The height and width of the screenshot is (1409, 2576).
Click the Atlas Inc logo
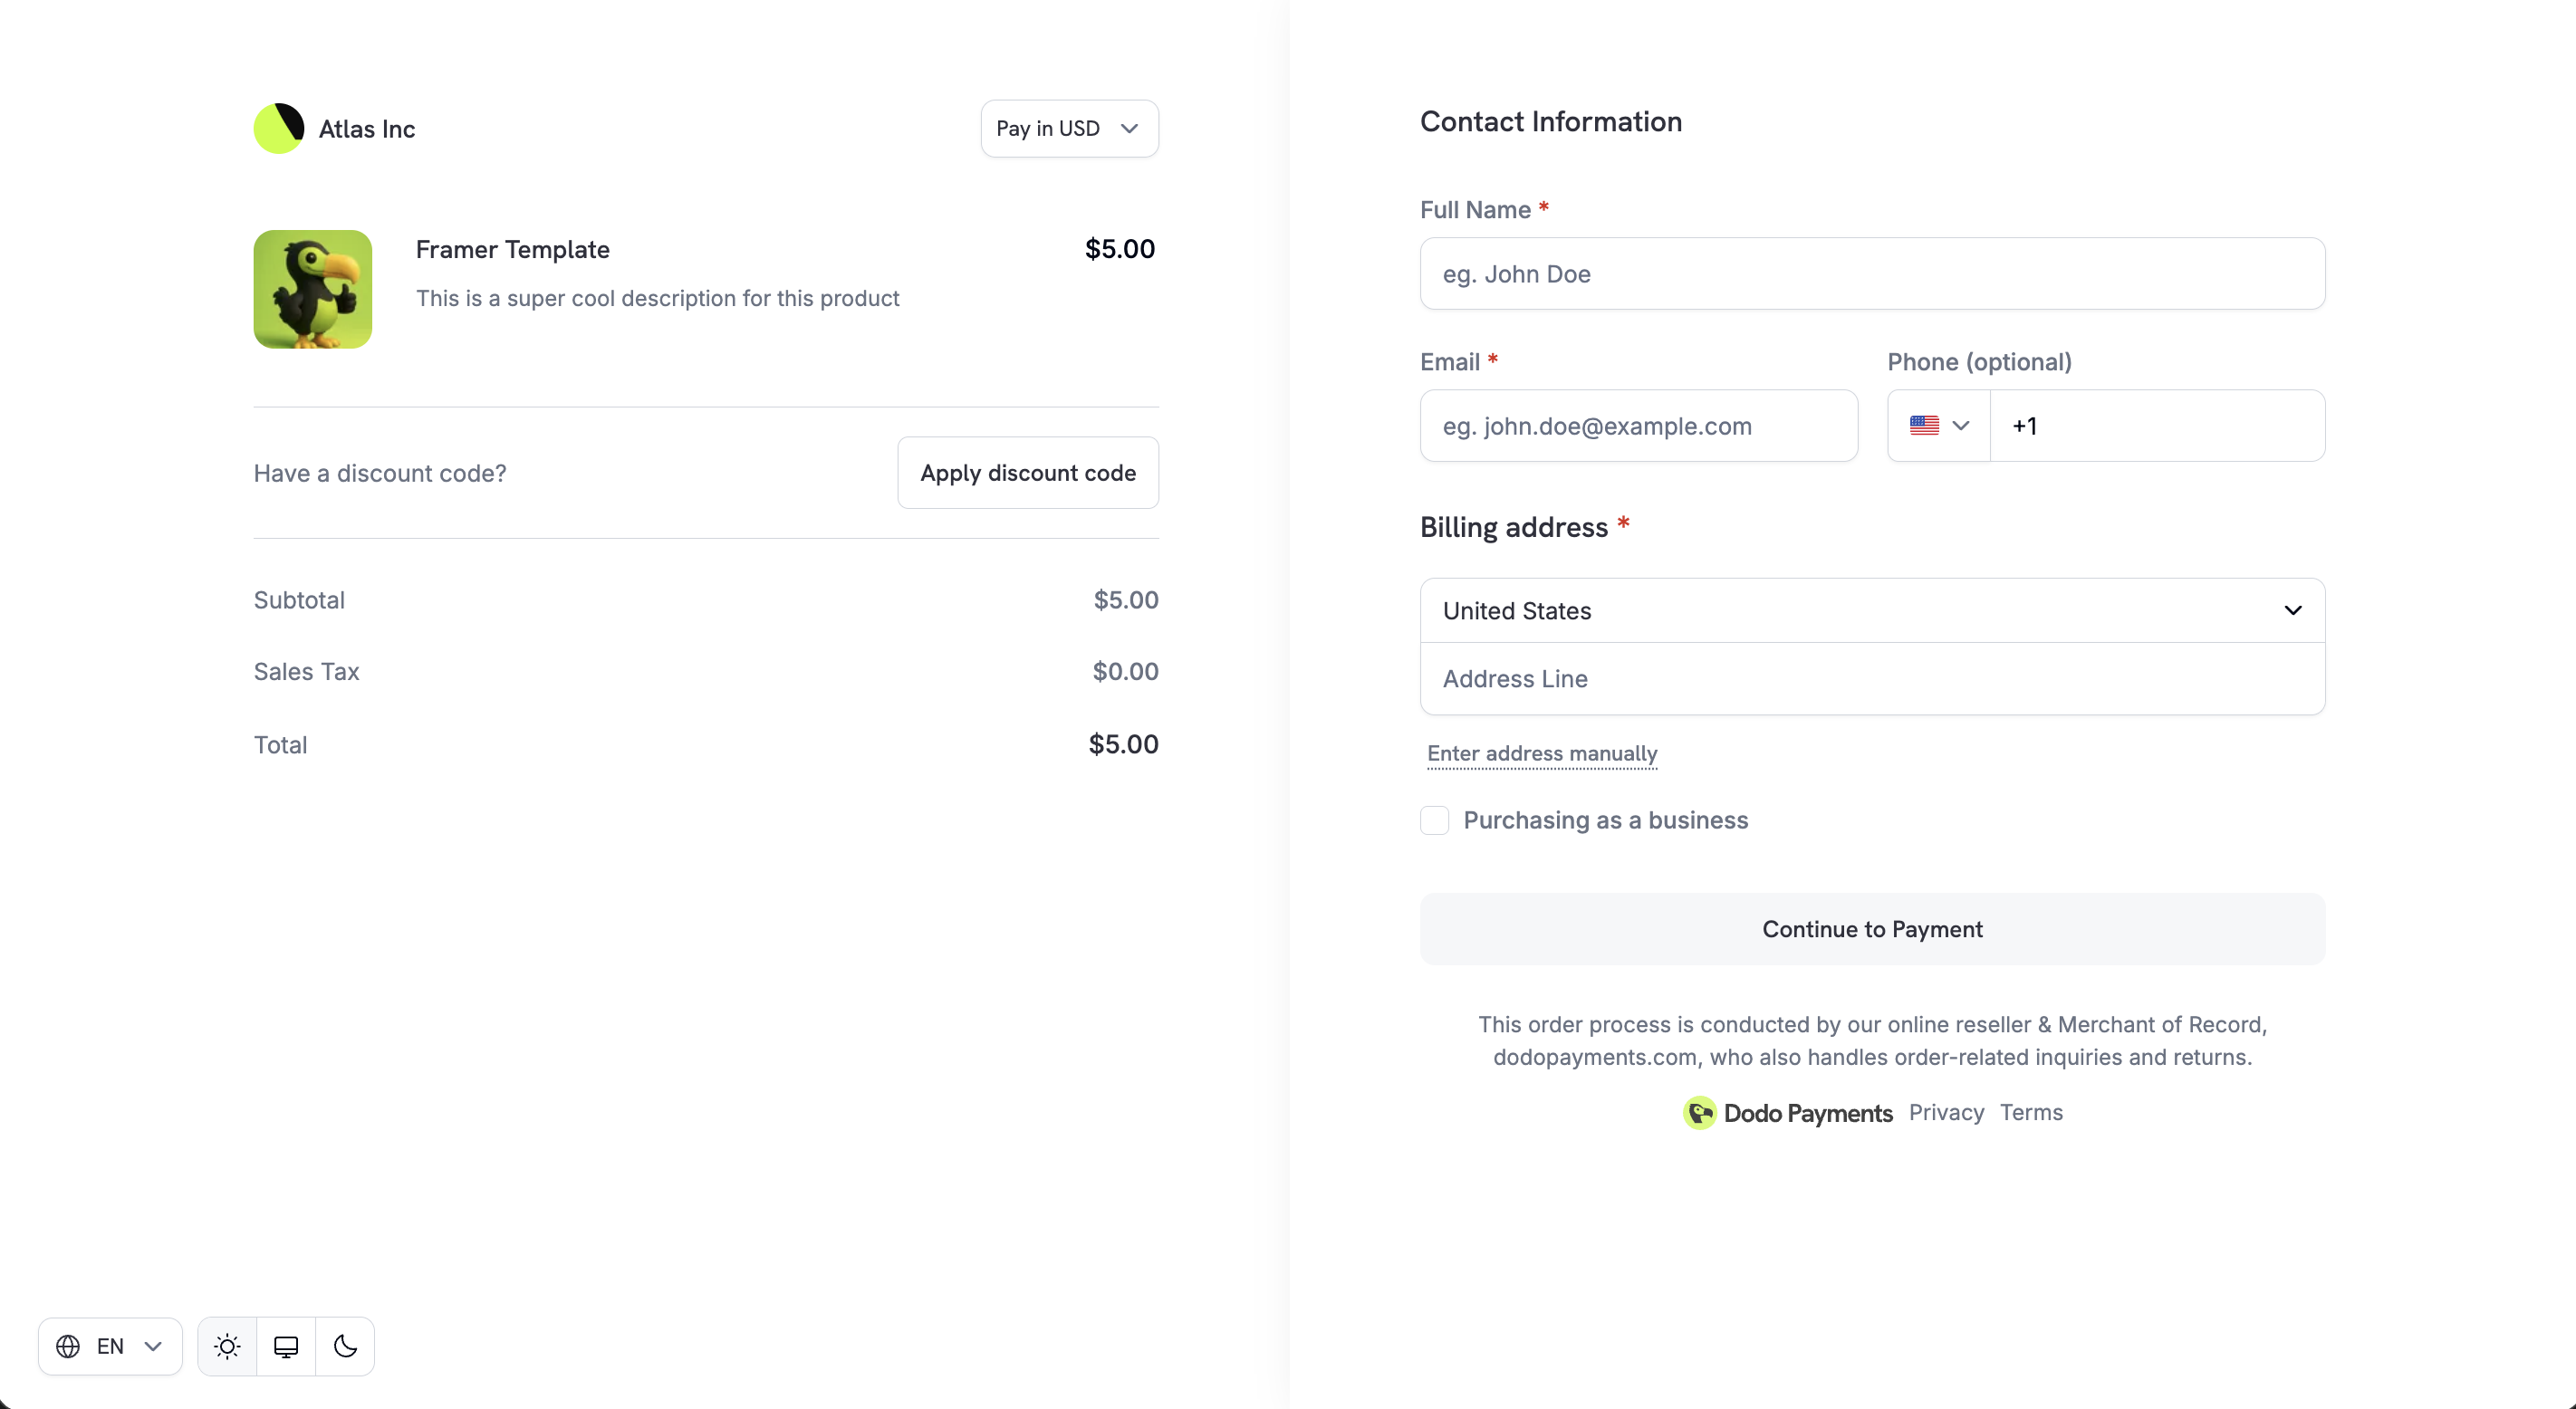pyautogui.click(x=279, y=128)
